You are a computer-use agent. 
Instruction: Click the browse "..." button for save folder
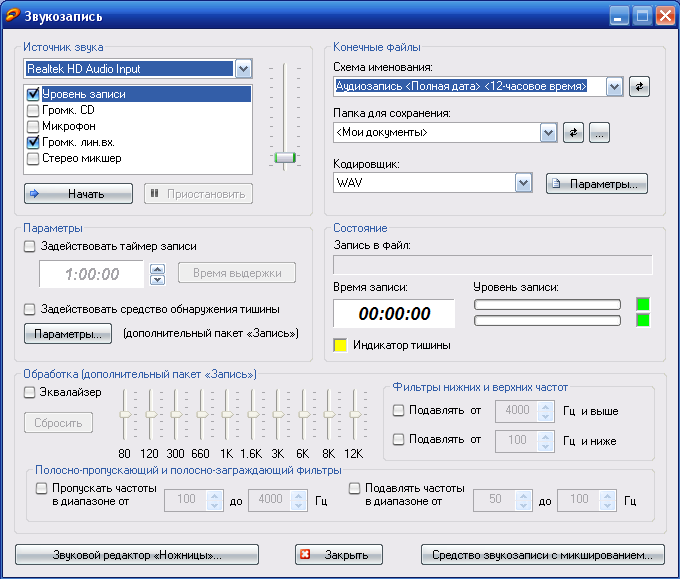[600, 132]
